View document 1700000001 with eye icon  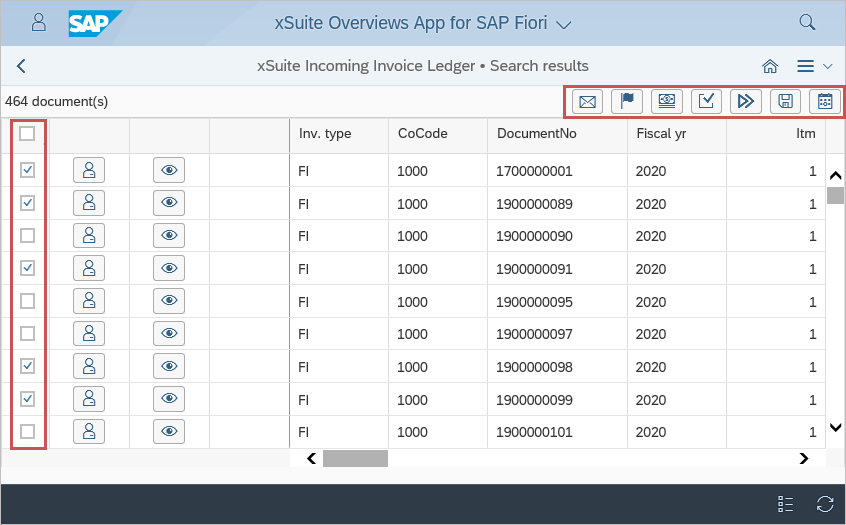[x=169, y=171]
